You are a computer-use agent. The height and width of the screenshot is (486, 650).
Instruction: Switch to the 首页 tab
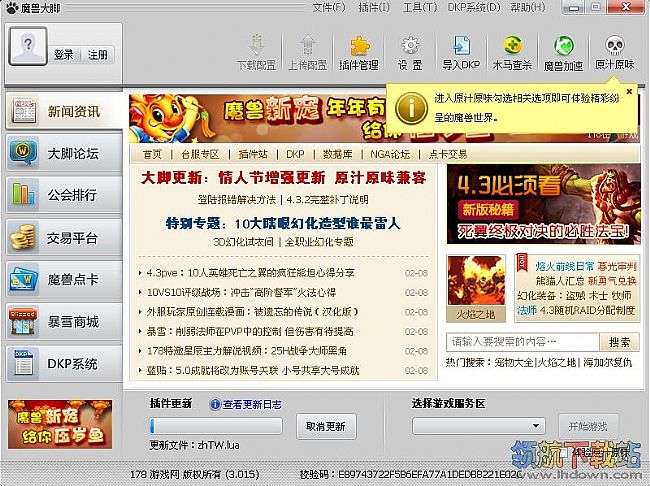pos(152,154)
